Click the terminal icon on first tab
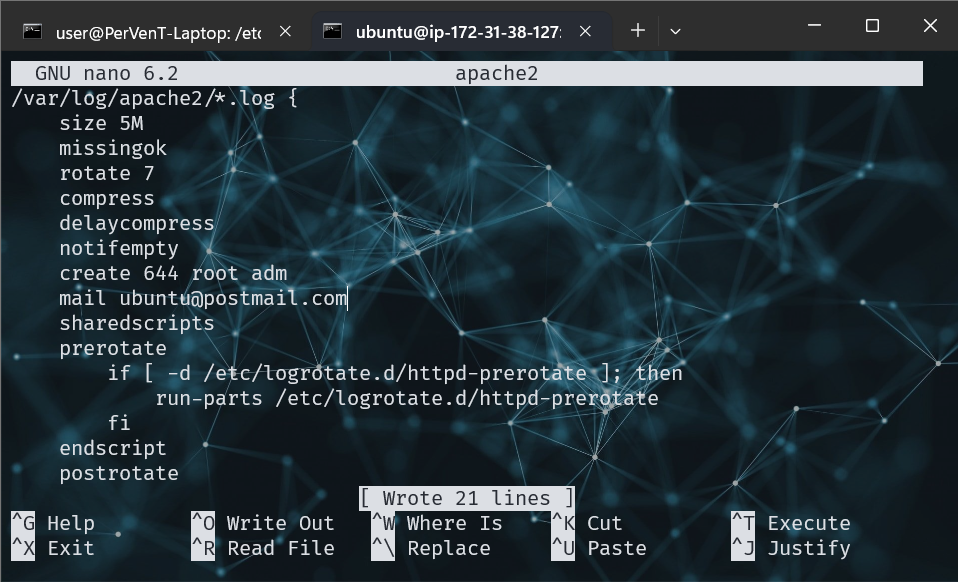Image resolution: width=958 pixels, height=582 pixels. [33, 32]
